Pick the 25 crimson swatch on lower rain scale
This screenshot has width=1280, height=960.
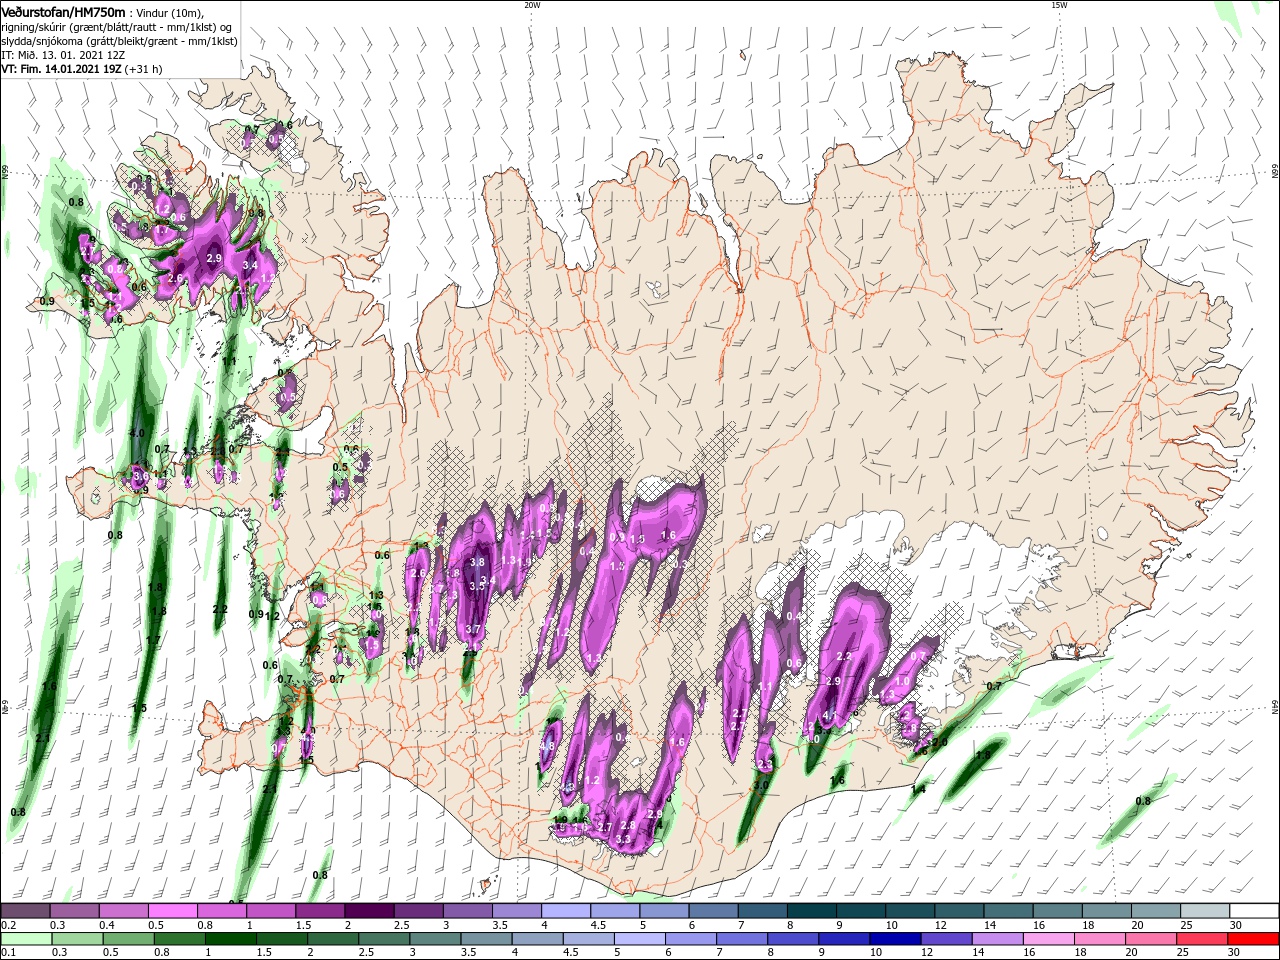pos(1202,939)
